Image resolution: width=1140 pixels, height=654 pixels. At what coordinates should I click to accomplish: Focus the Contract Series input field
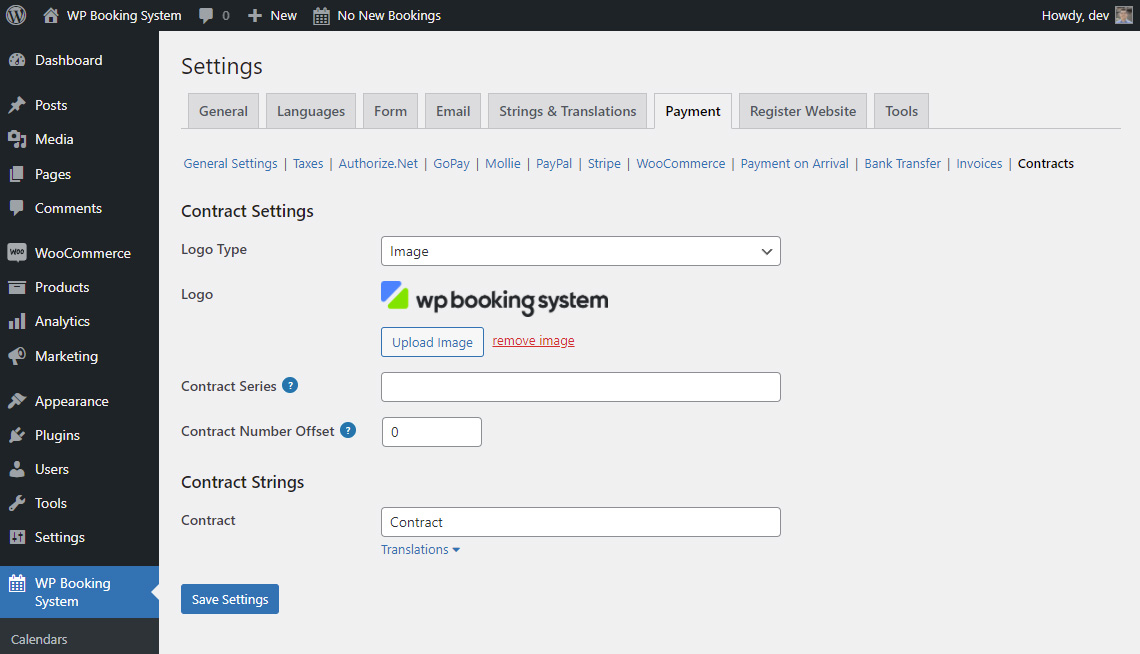coord(581,387)
